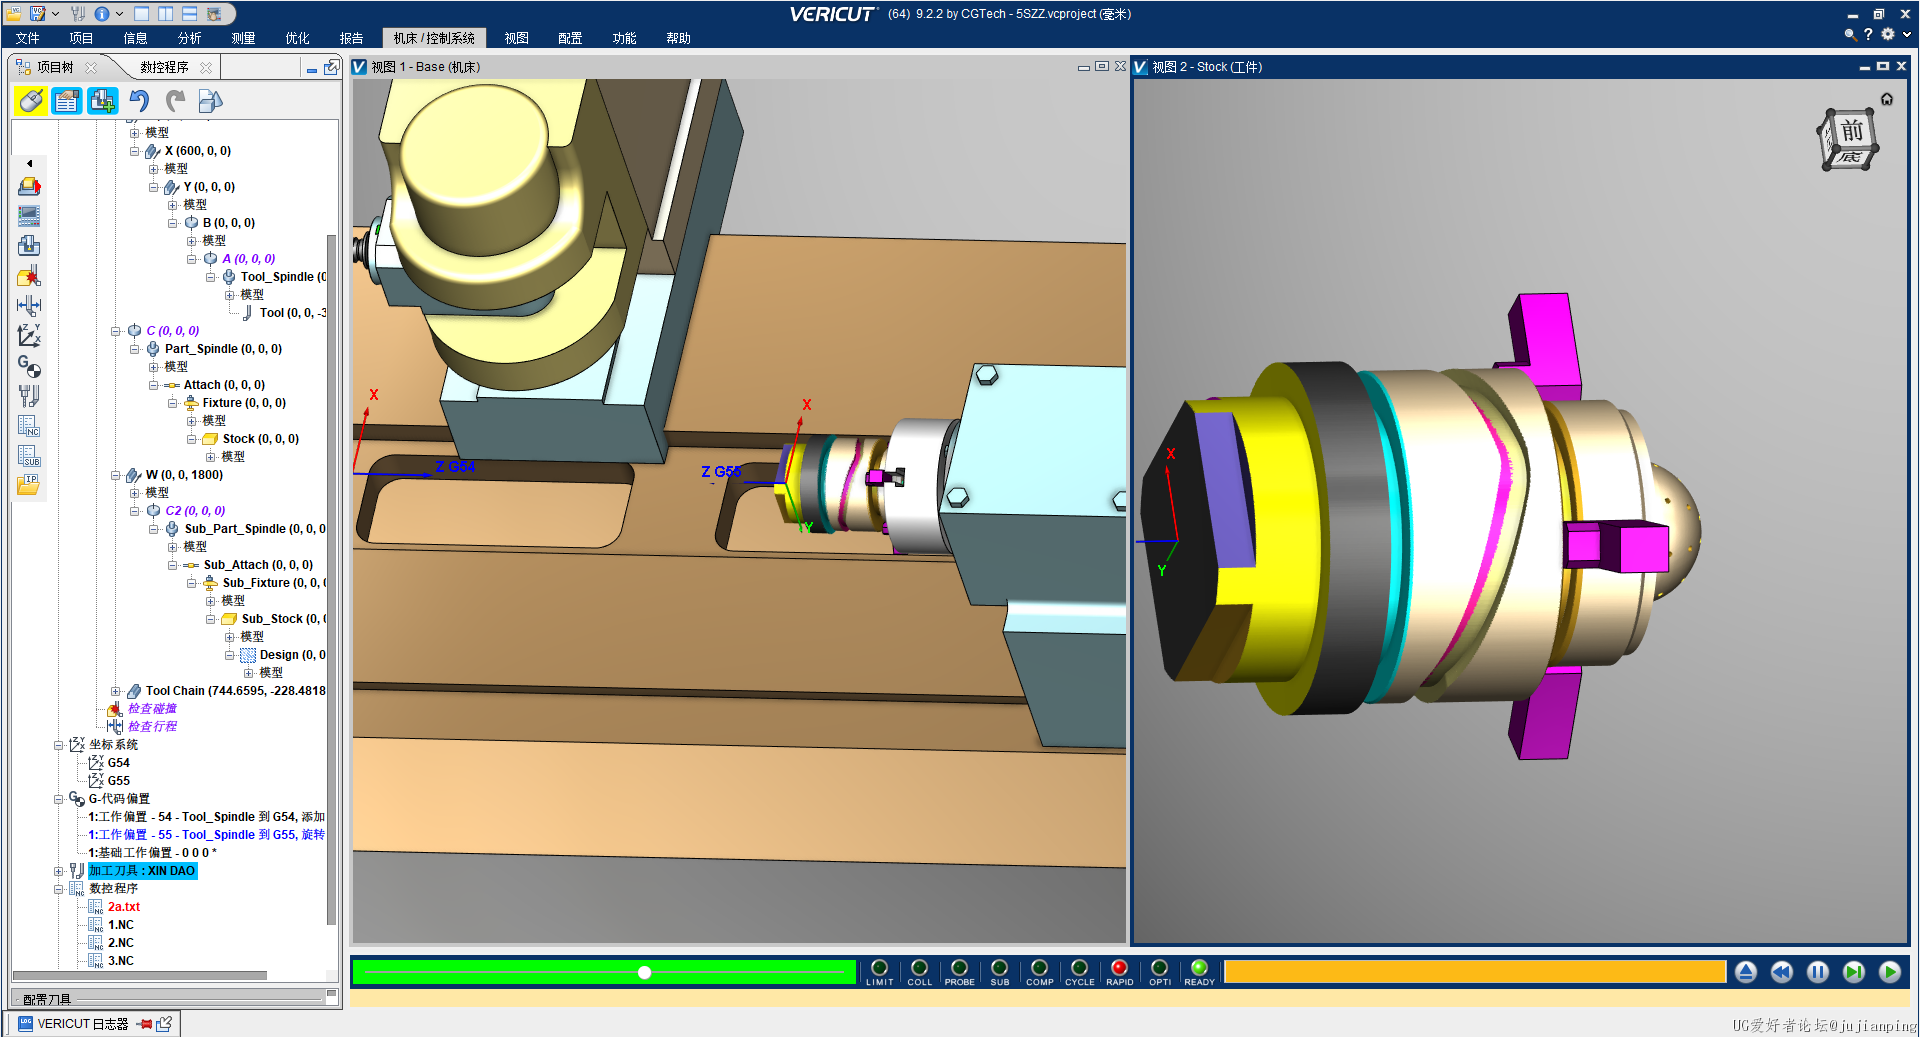Expand the Tool Chain node
Image resolution: width=1920 pixels, height=1037 pixels.
(116, 691)
